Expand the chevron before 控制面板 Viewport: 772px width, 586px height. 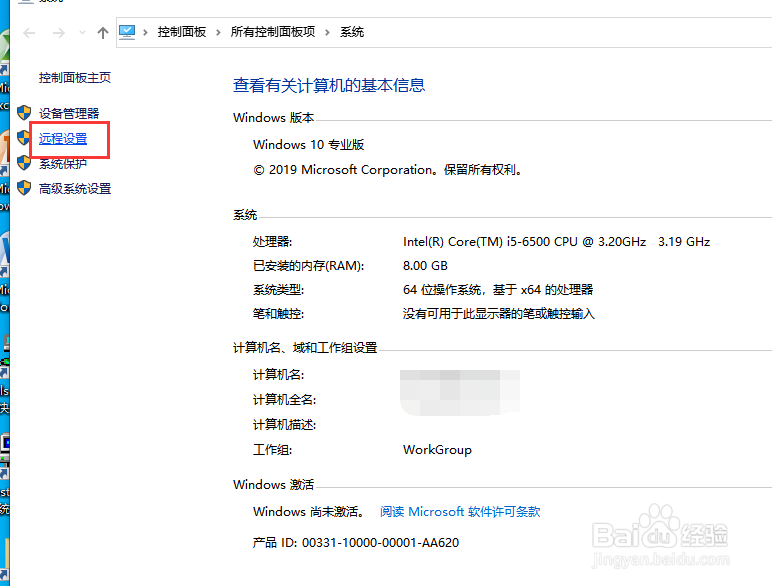pyautogui.click(x=145, y=33)
